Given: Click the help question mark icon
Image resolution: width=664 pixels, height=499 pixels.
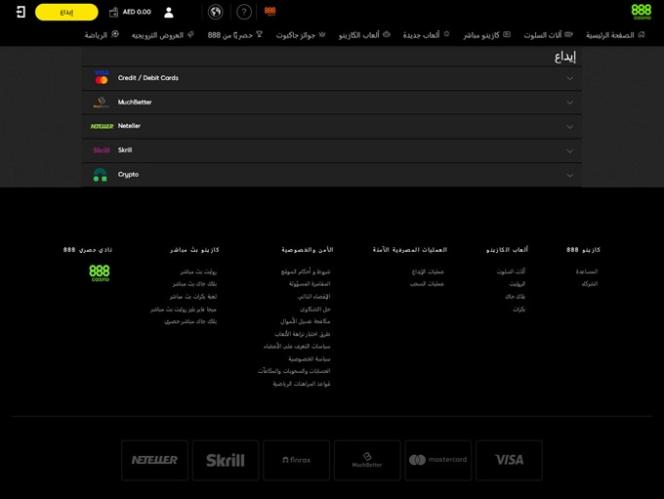Looking at the screenshot, I should point(243,12).
